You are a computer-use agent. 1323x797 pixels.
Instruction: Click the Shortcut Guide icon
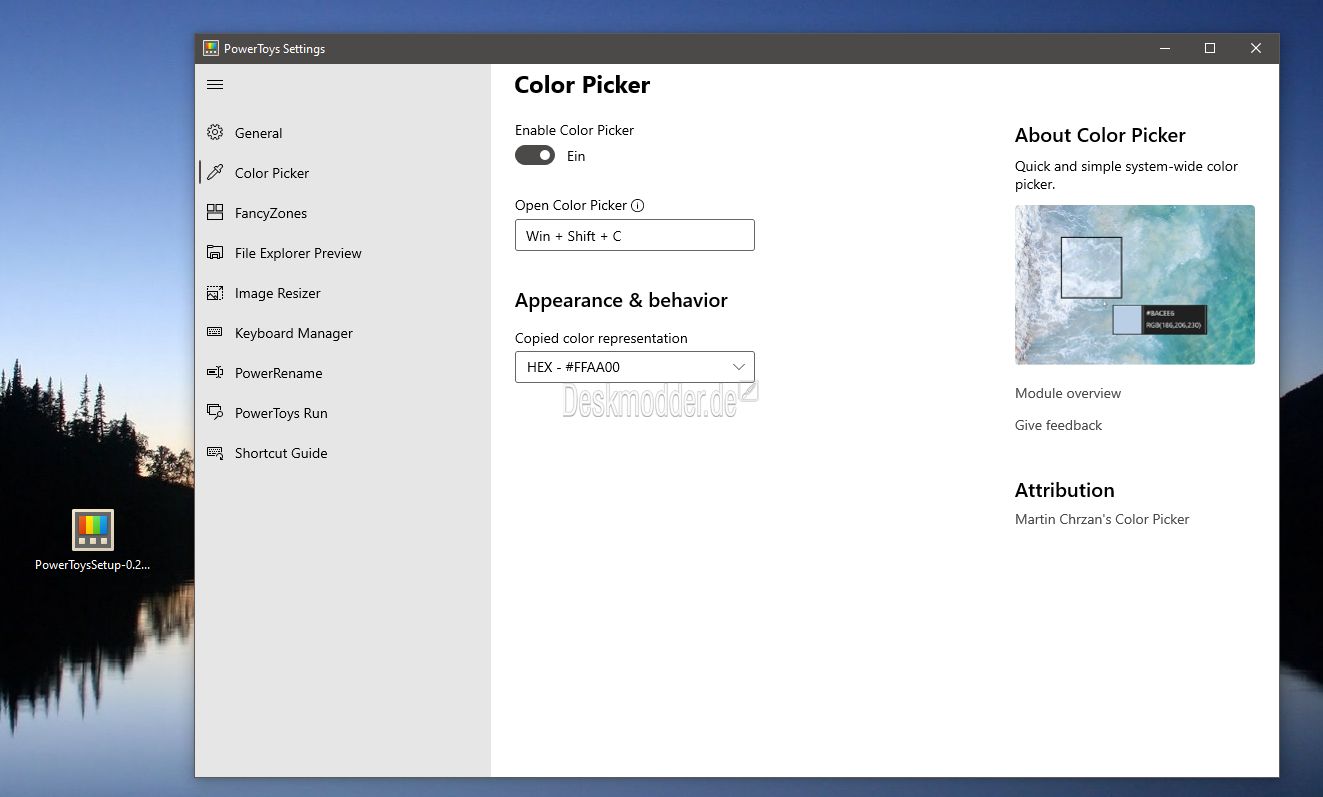(215, 453)
